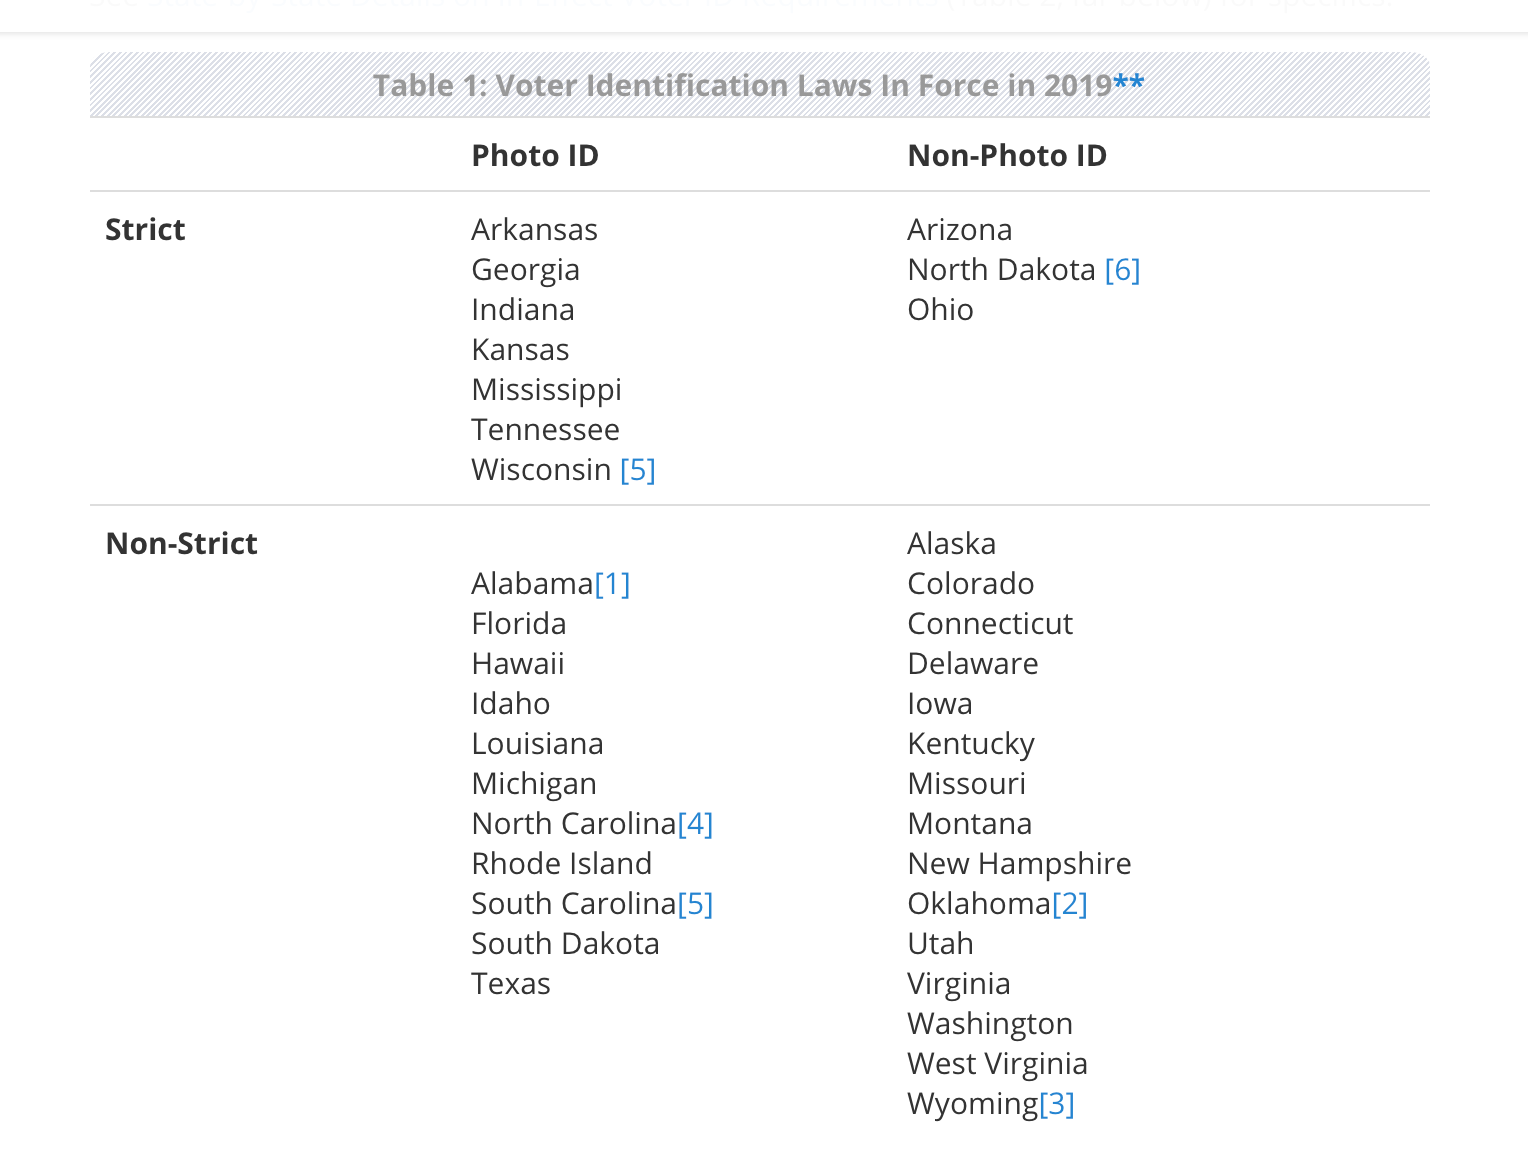This screenshot has height=1176, width=1528.
Task: Click the Table 1 title banner text
Action: (741, 86)
